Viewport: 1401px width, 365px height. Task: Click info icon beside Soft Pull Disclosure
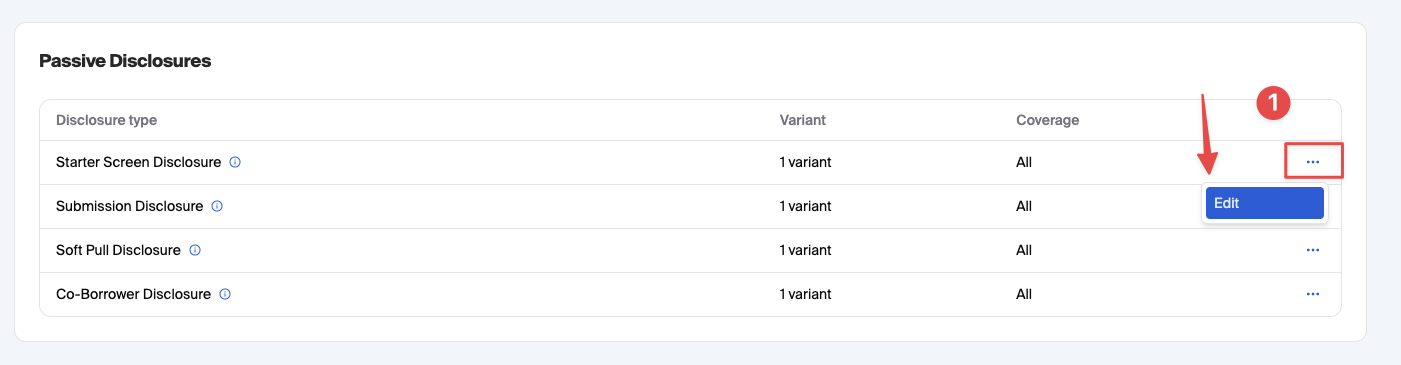[195, 250]
